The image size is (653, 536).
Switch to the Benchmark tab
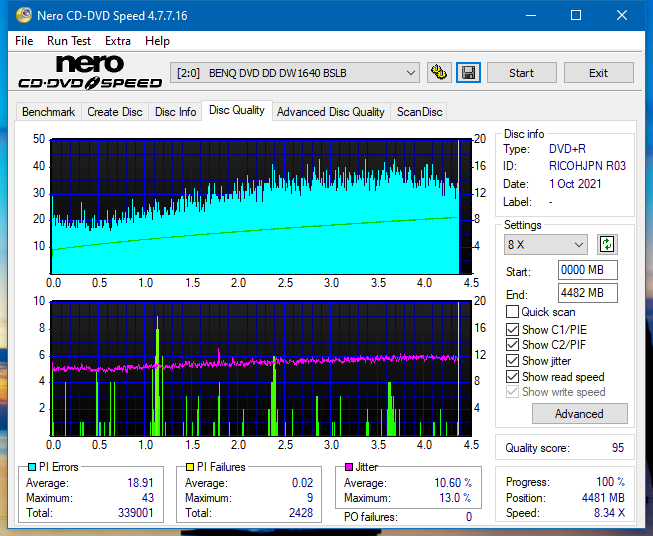tap(48, 112)
